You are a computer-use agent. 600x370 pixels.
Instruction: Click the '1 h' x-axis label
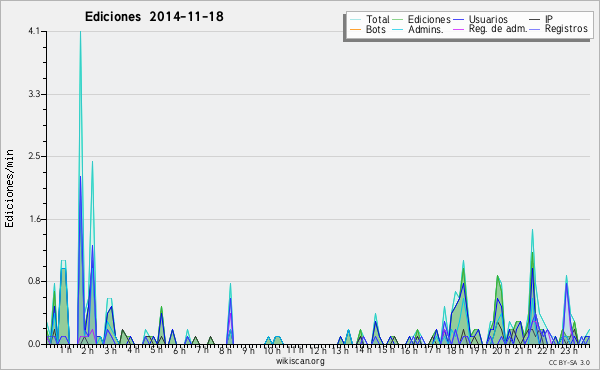65,350
